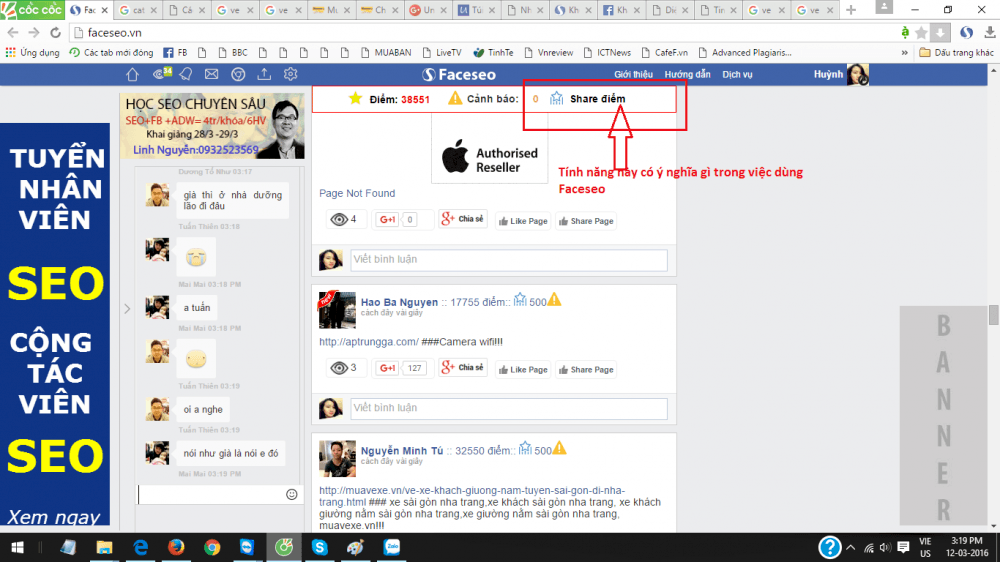The height and width of the screenshot is (562, 1000).
Task: Switch to the browser tab labeled 'Un'
Action: 429,10
